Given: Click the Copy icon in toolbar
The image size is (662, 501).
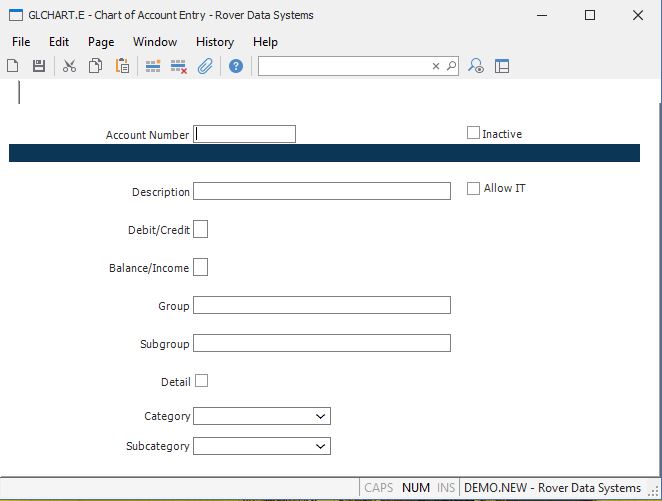Looking at the screenshot, I should coord(95,66).
